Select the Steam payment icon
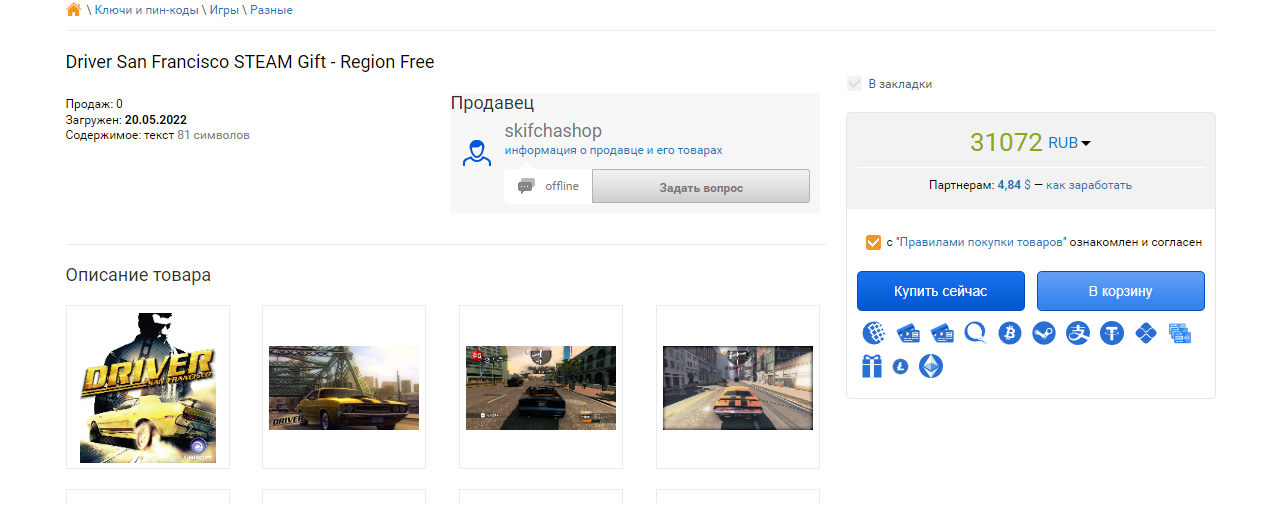This screenshot has height=505, width=1279. point(1044,333)
